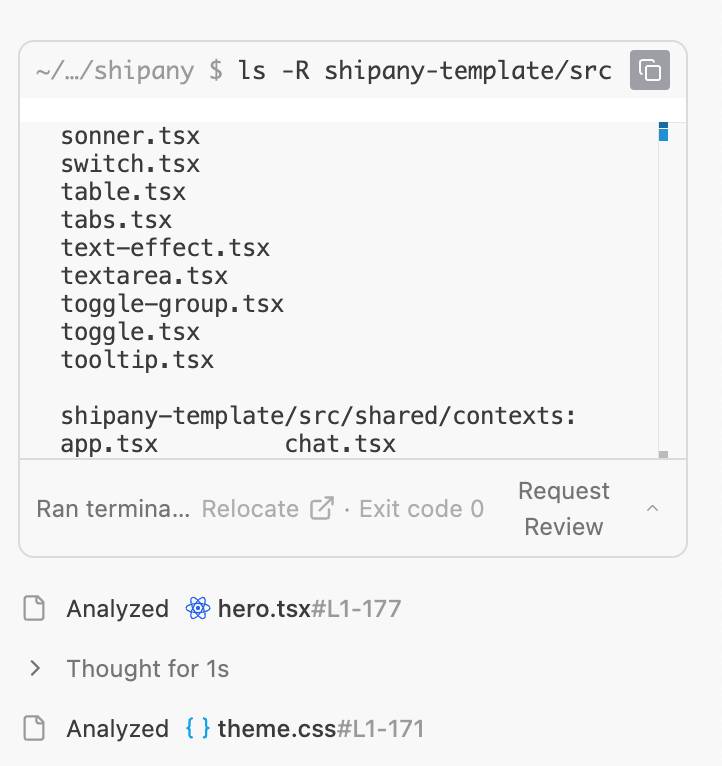The width and height of the screenshot is (722, 766).
Task: Click the document icon beside Analyzed hero.tsx
Action: 35,608
